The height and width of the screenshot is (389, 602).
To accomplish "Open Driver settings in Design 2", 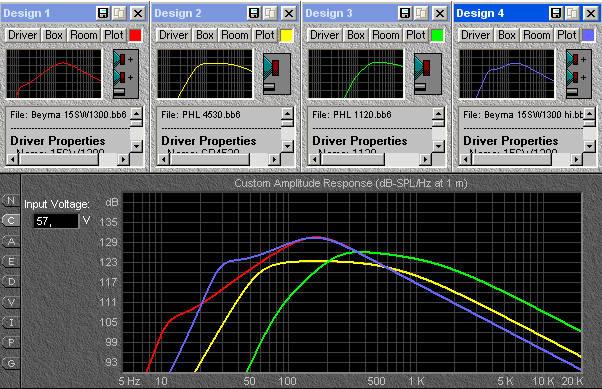I will click(174, 35).
